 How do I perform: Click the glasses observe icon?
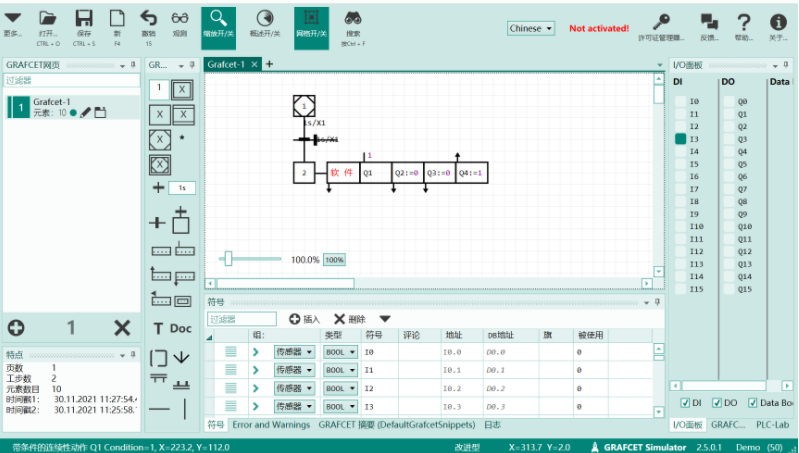(179, 20)
